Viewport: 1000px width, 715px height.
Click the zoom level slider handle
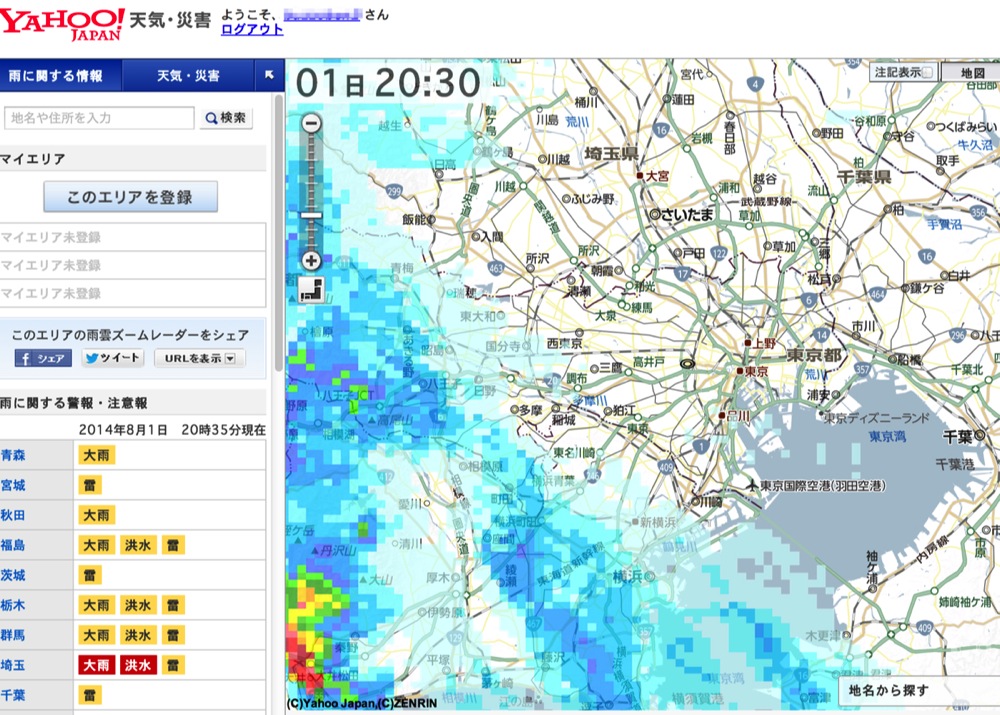point(311,215)
